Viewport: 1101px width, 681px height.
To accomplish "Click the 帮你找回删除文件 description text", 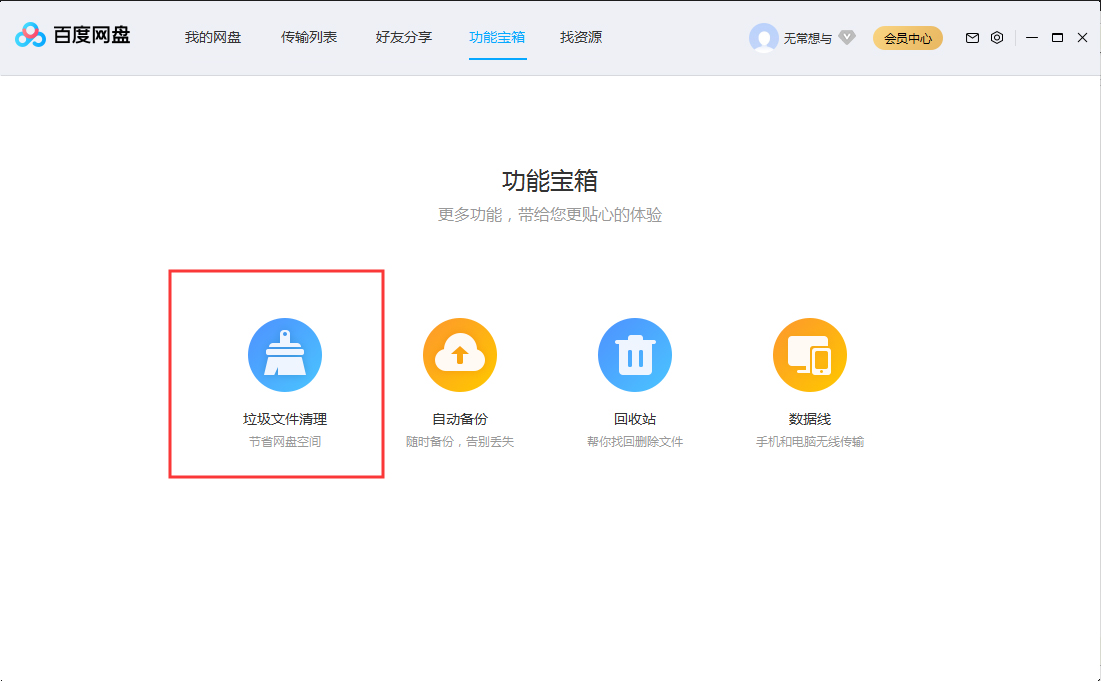I will pos(635,441).
